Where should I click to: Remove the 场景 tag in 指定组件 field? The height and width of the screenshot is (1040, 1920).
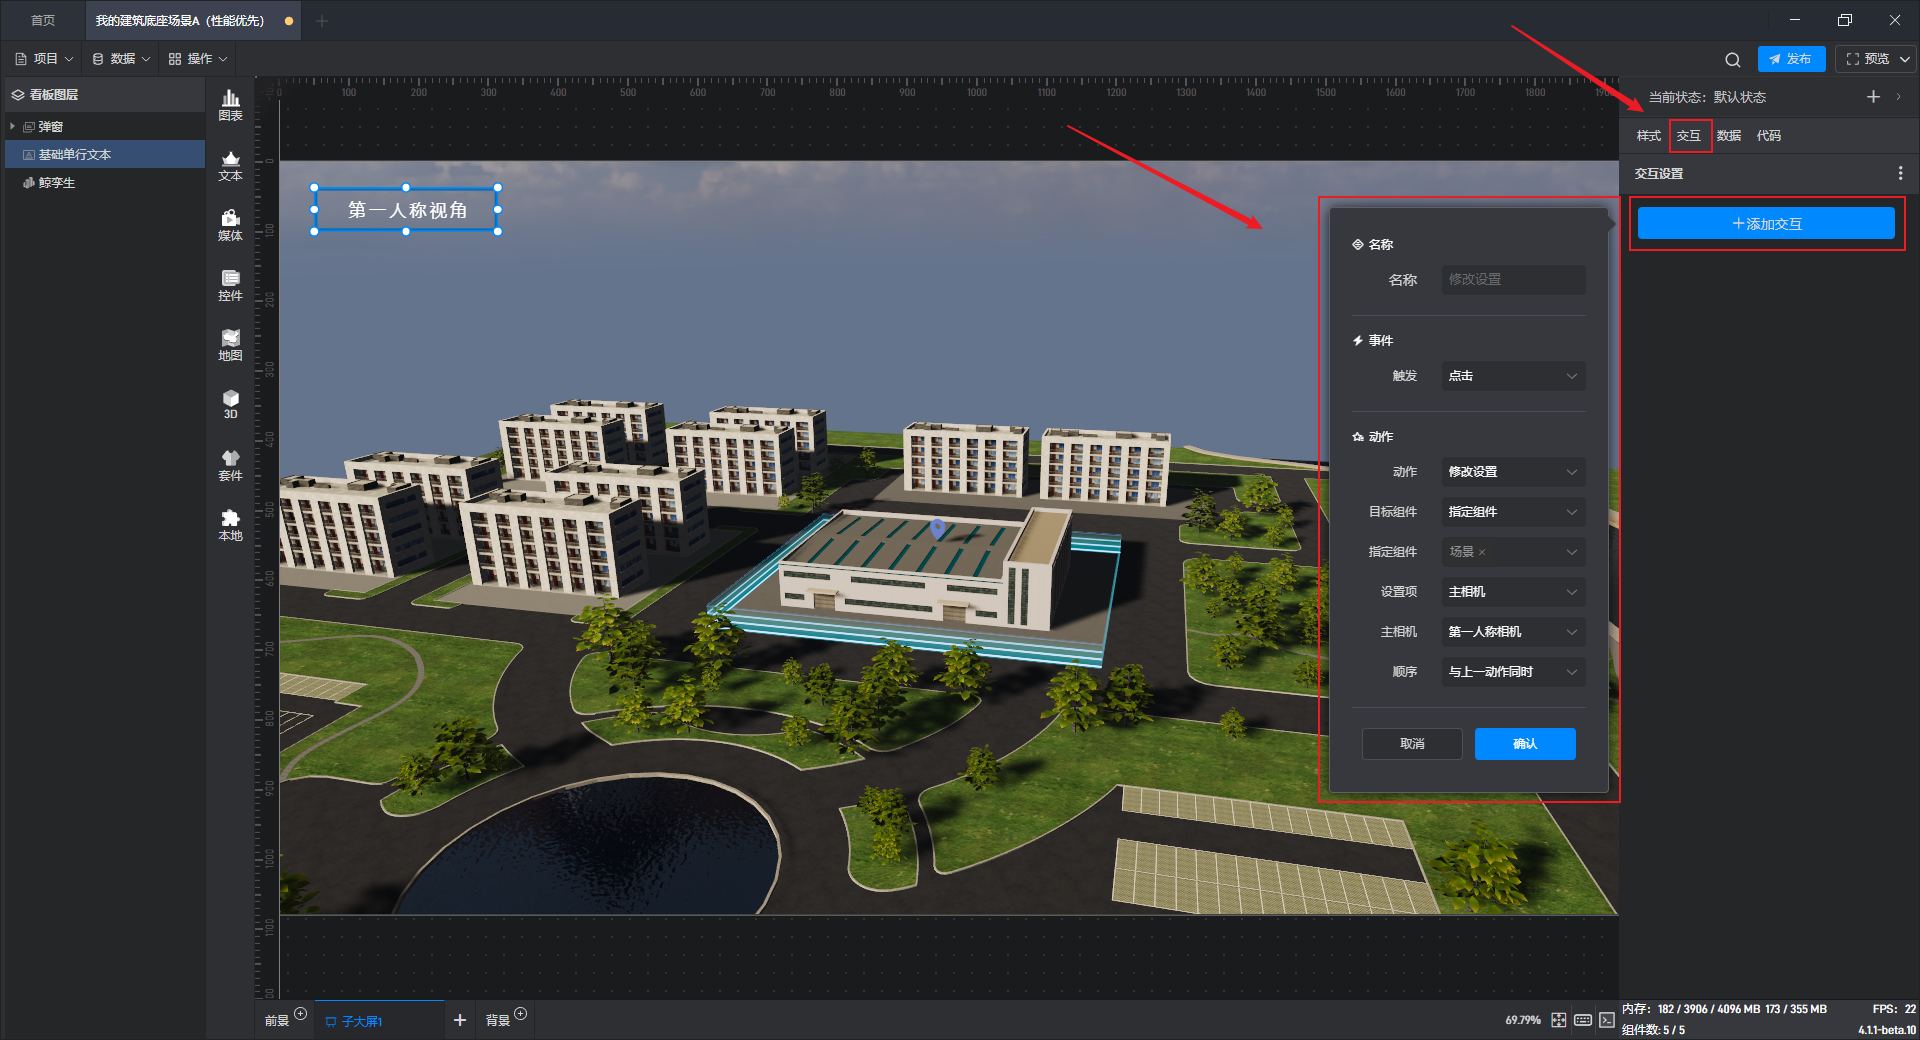pos(1482,552)
